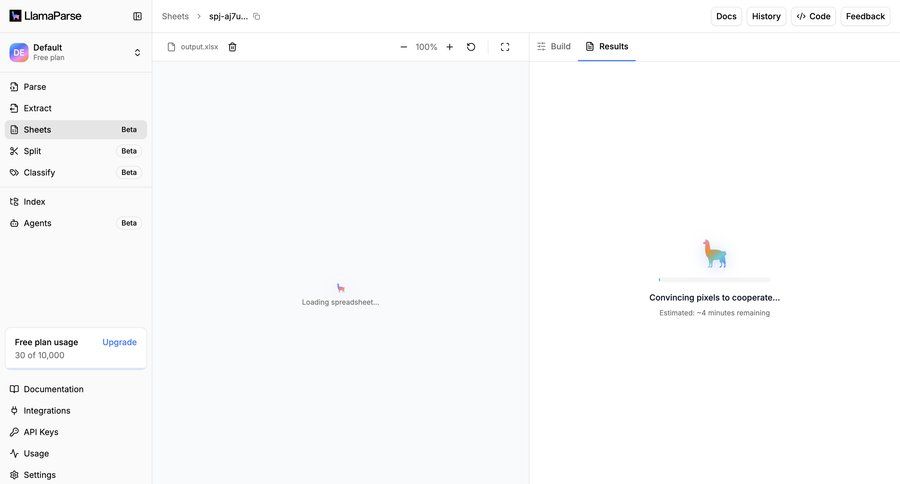Viewport: 900px width, 484px height.
Task: Zoom in with the plus icon
Action: click(449, 47)
